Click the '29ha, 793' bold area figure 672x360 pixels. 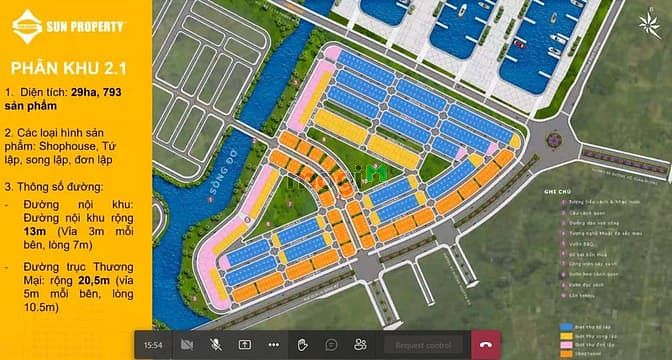[96, 92]
